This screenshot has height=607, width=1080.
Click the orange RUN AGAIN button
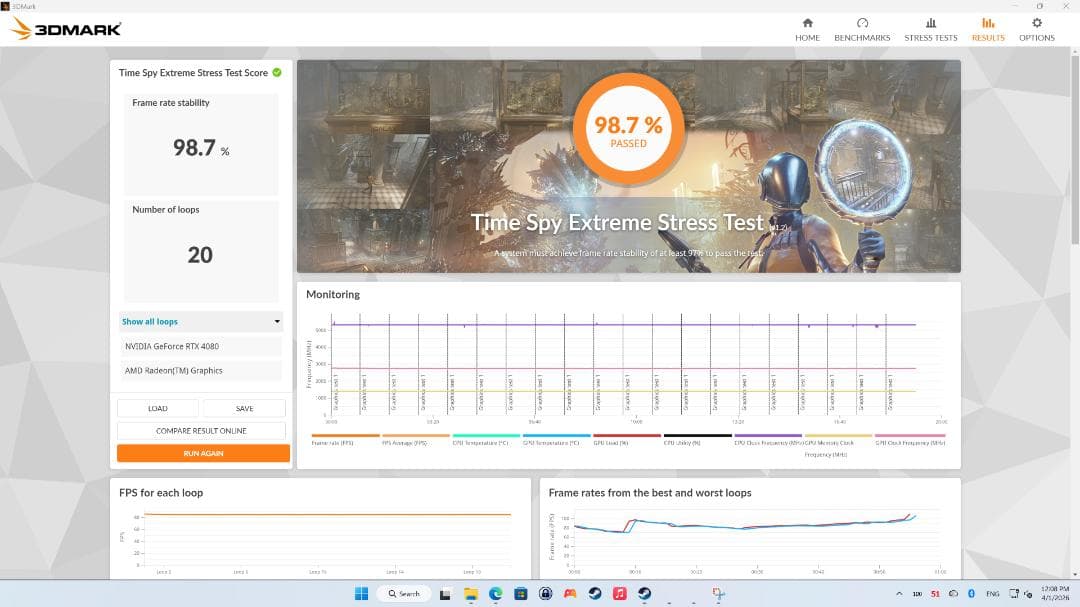[x=203, y=453]
